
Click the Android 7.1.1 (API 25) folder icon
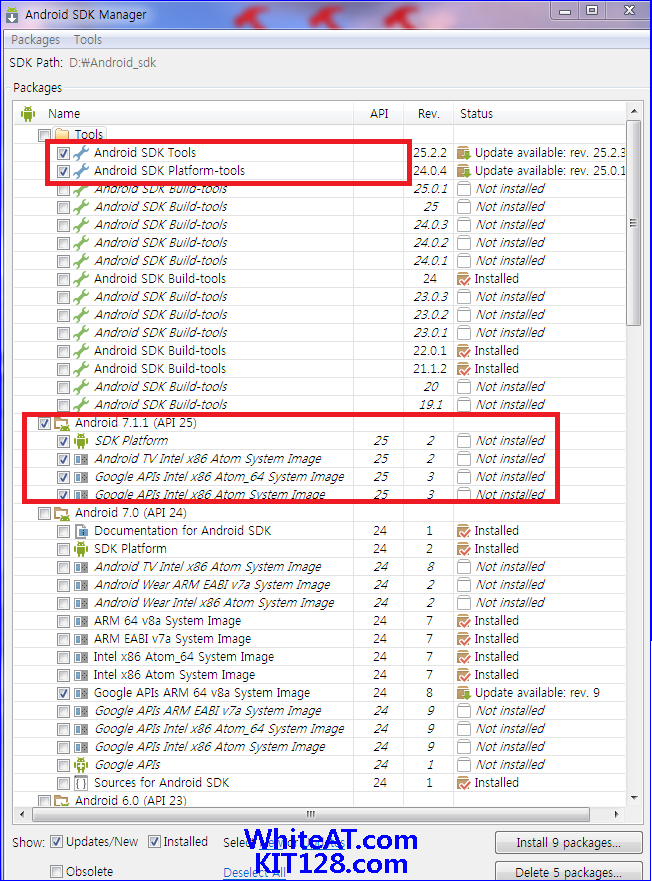(x=62, y=424)
